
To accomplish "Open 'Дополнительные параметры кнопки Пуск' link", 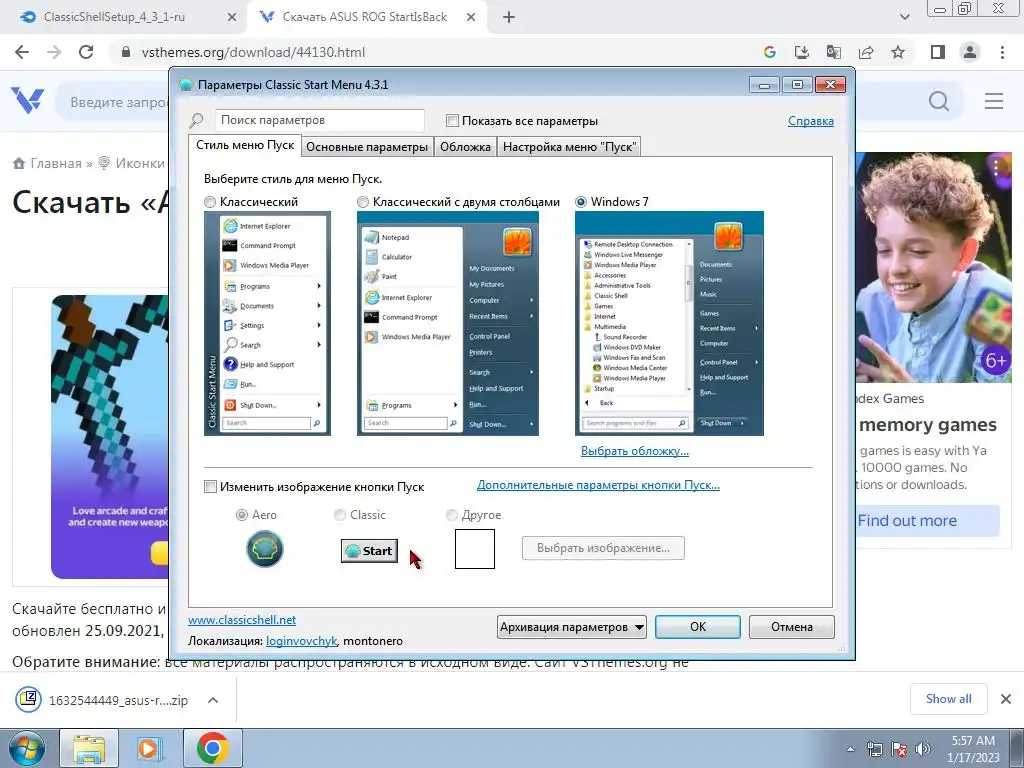I will point(598,485).
